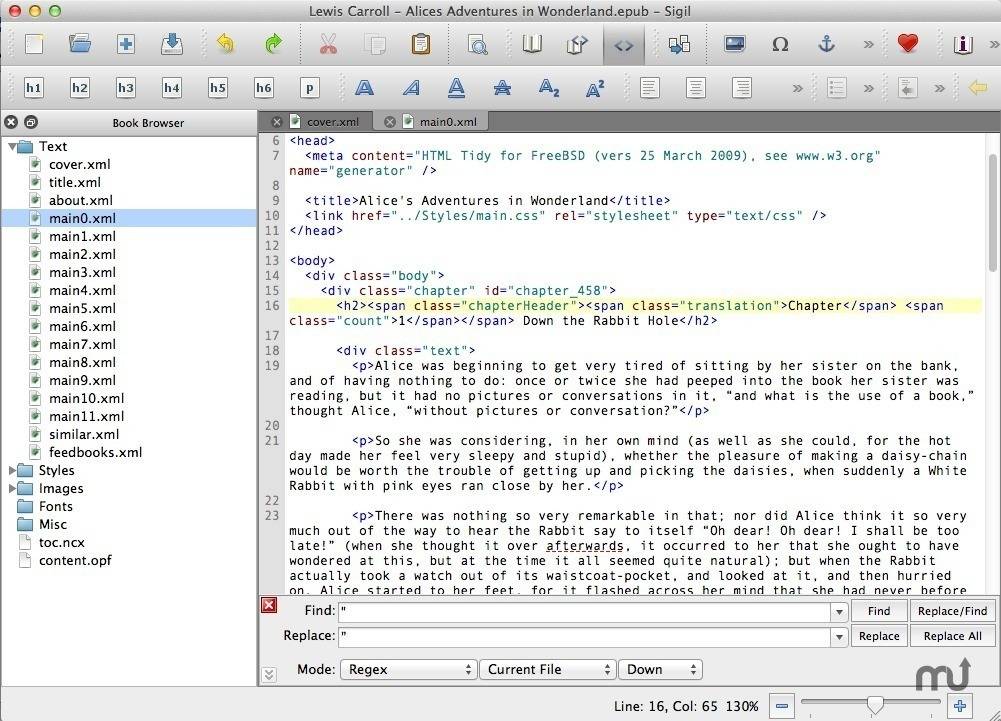Toggle superscript formatting

coord(594,87)
